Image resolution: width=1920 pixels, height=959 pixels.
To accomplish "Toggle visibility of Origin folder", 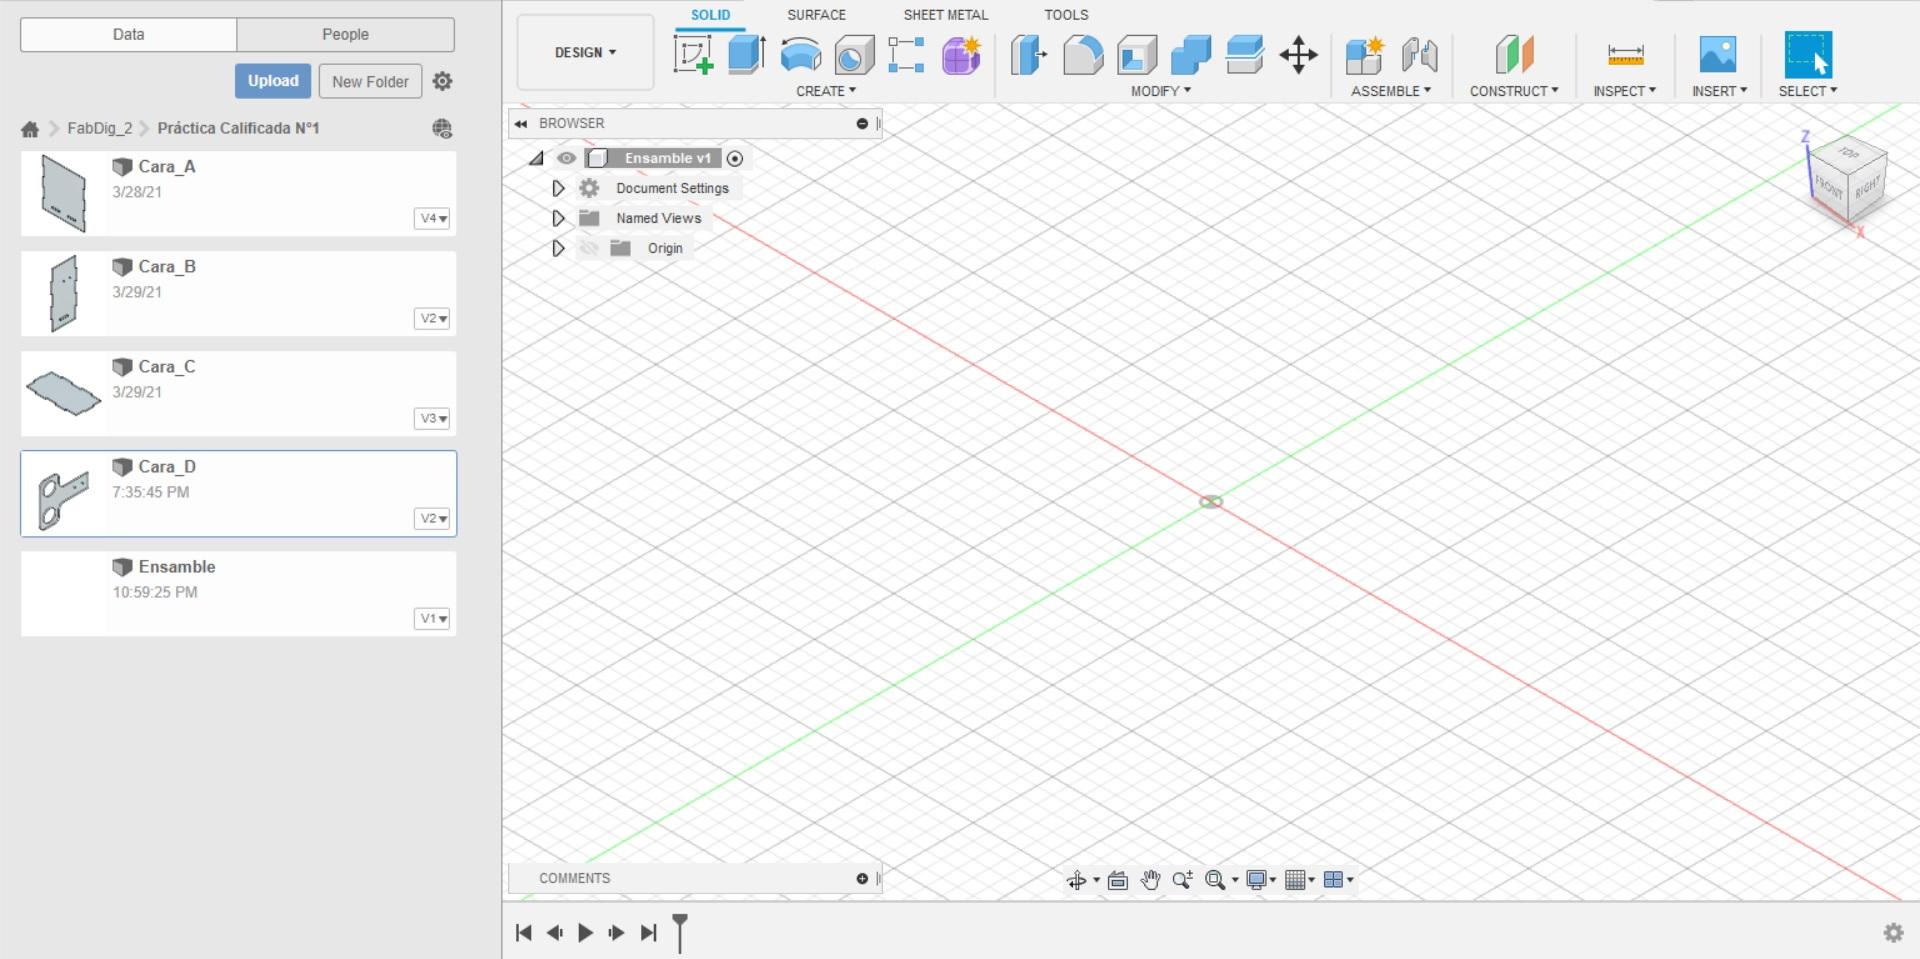I will coord(589,248).
